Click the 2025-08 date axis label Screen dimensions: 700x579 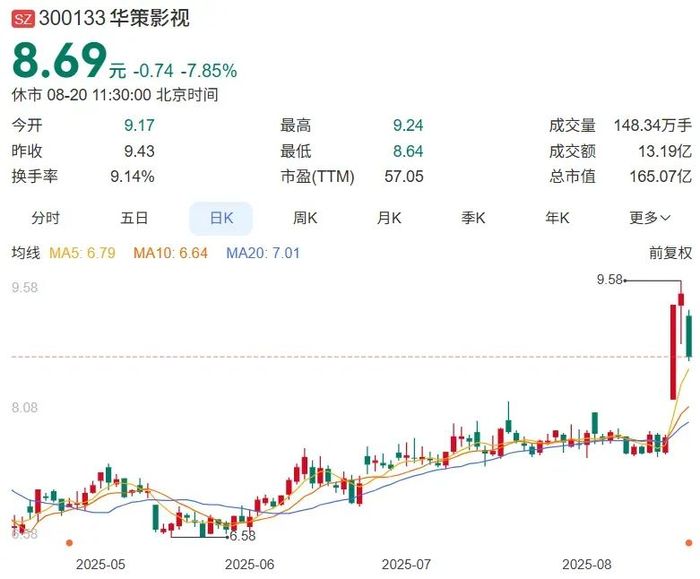[587, 564]
